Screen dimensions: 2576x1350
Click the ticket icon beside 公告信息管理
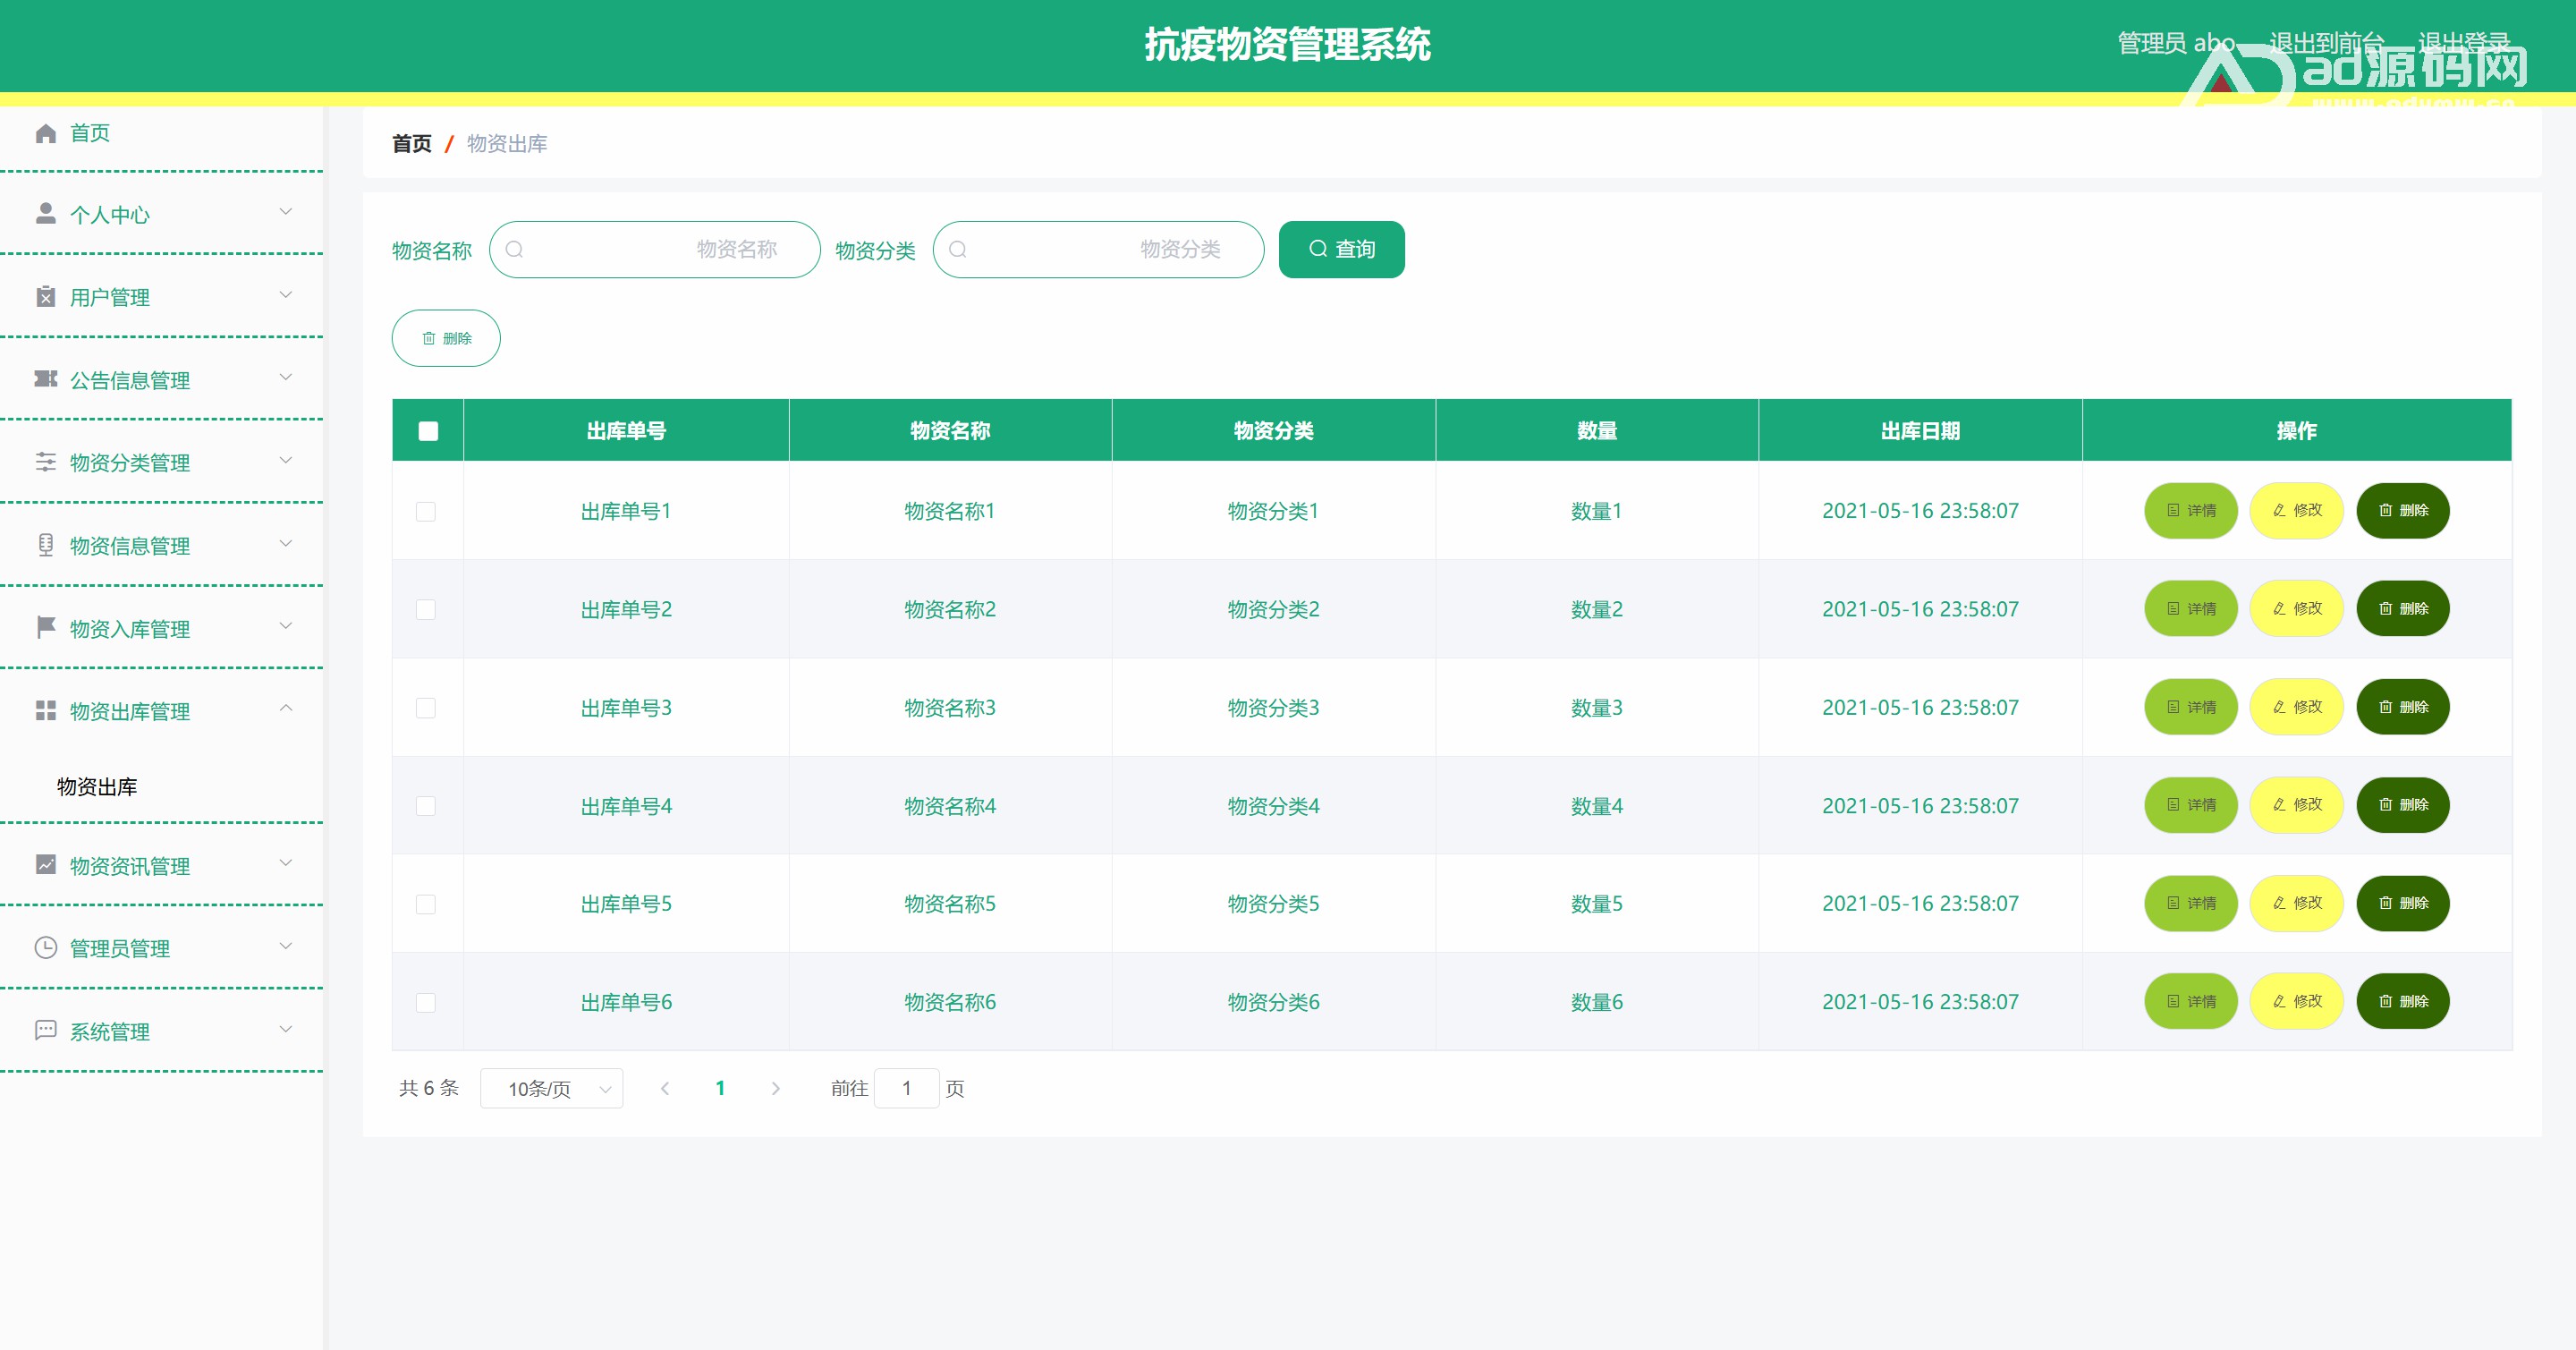click(45, 379)
